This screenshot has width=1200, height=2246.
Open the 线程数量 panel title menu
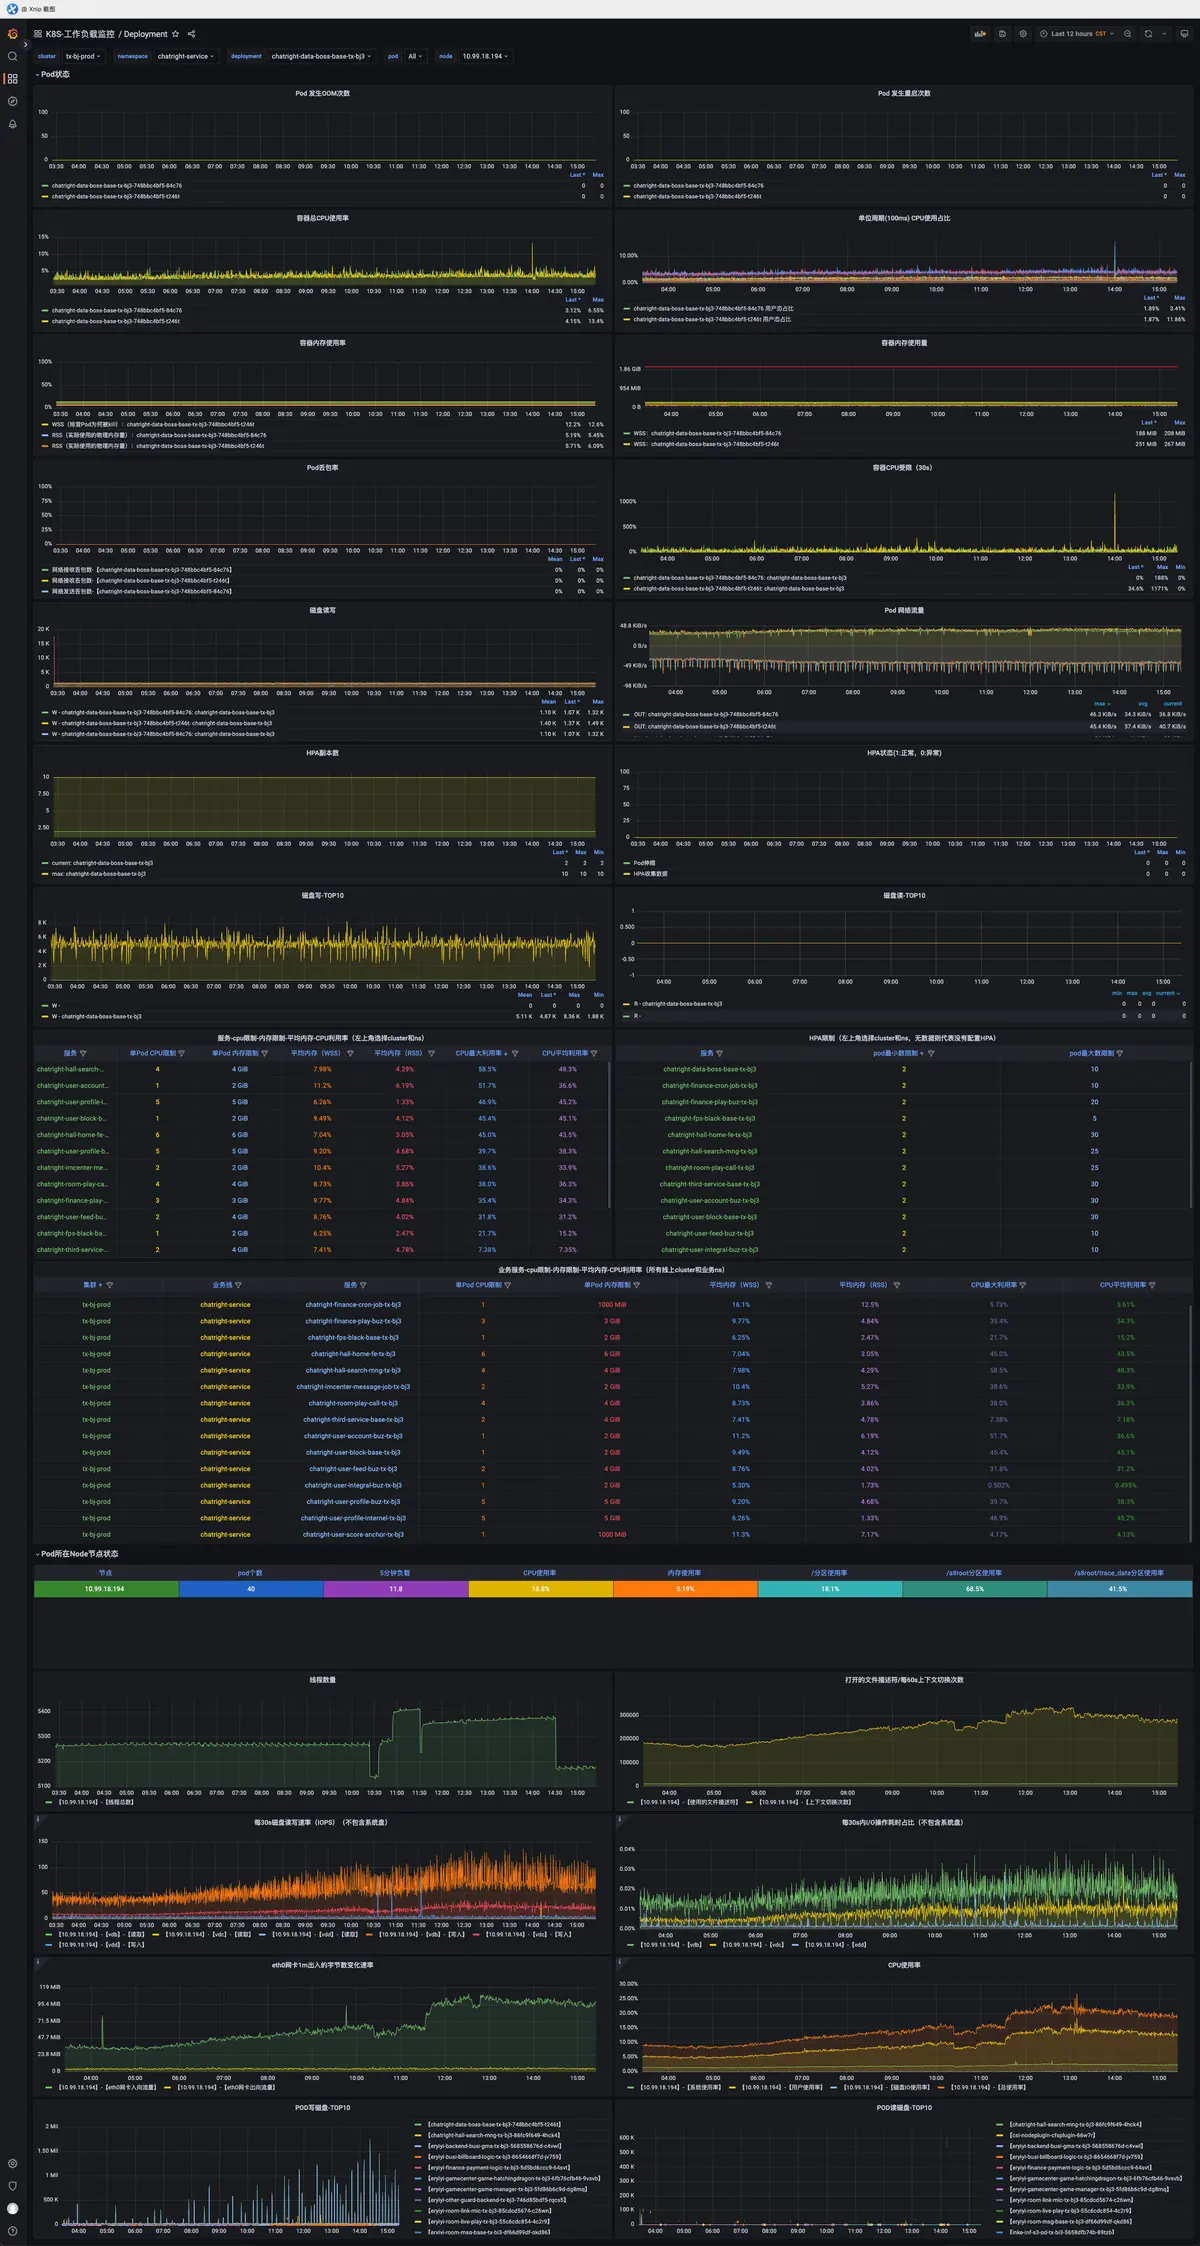click(x=322, y=1680)
